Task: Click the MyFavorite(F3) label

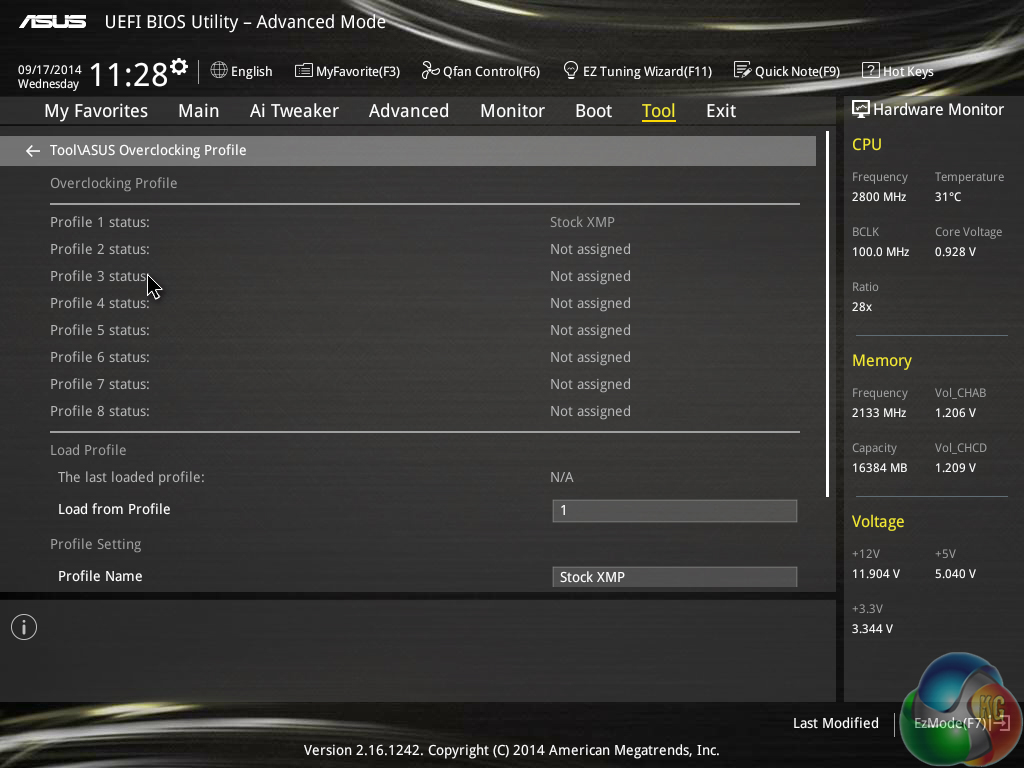Action: [x=358, y=71]
